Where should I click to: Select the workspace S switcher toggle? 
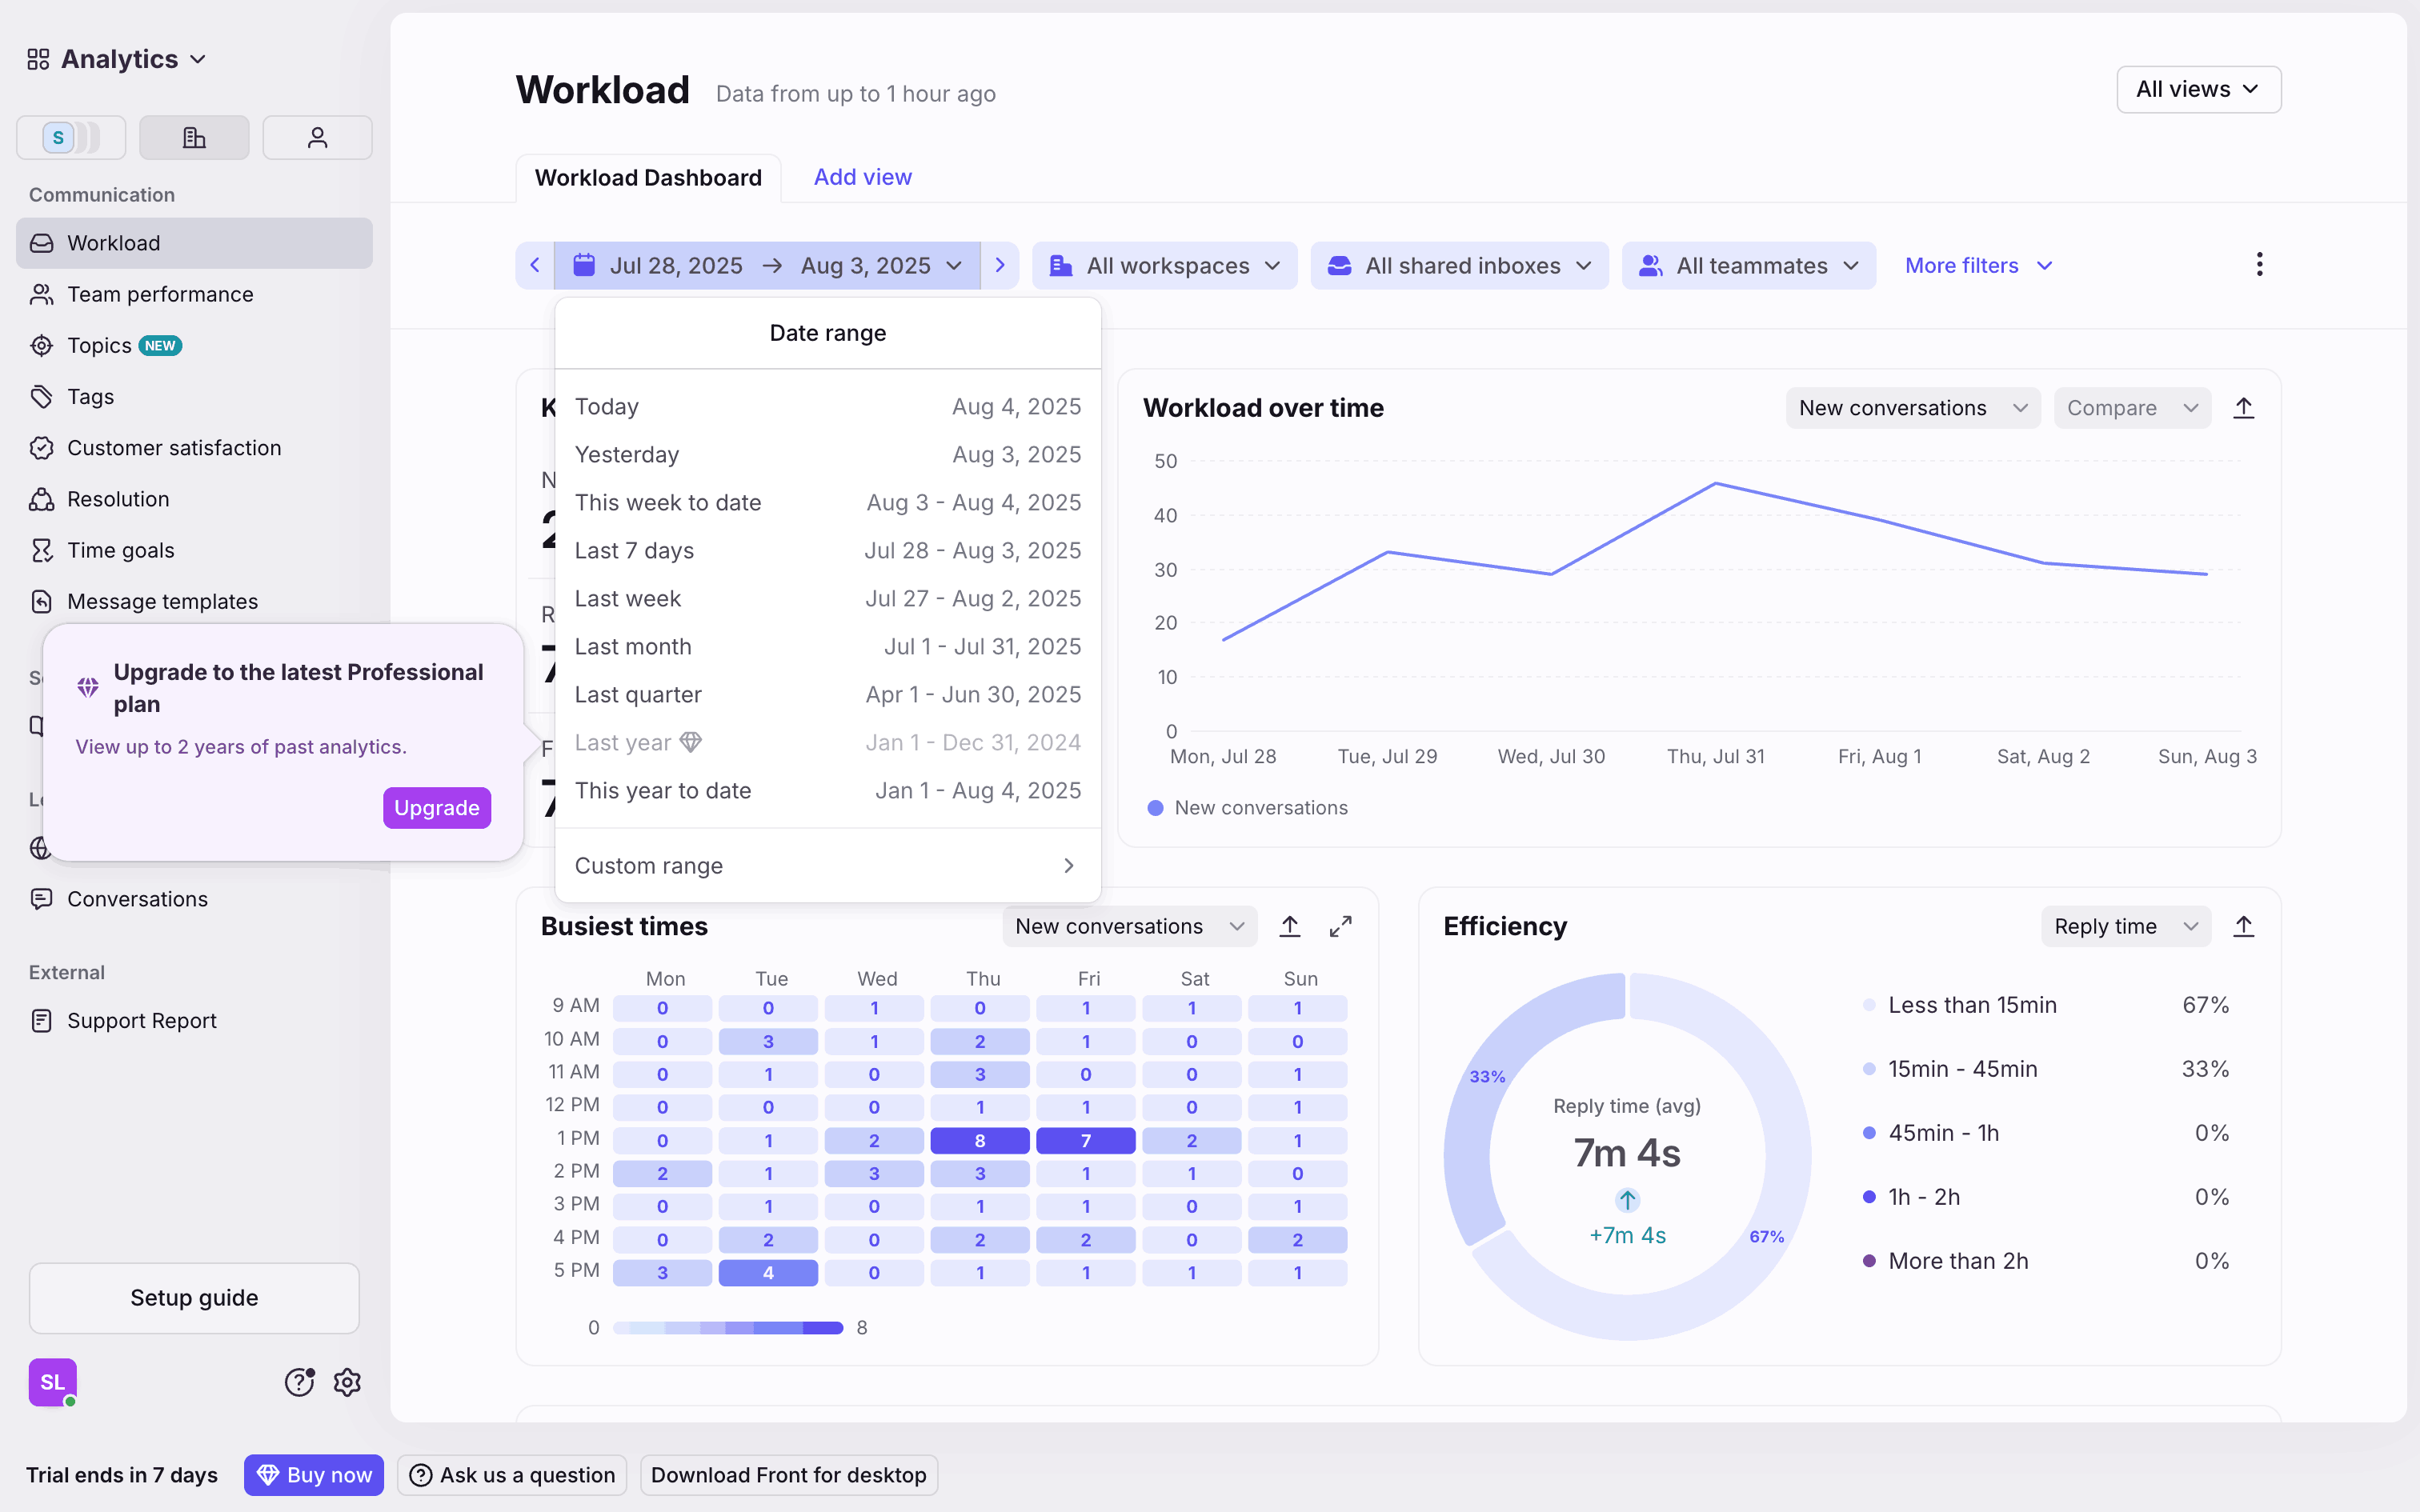click(70, 137)
